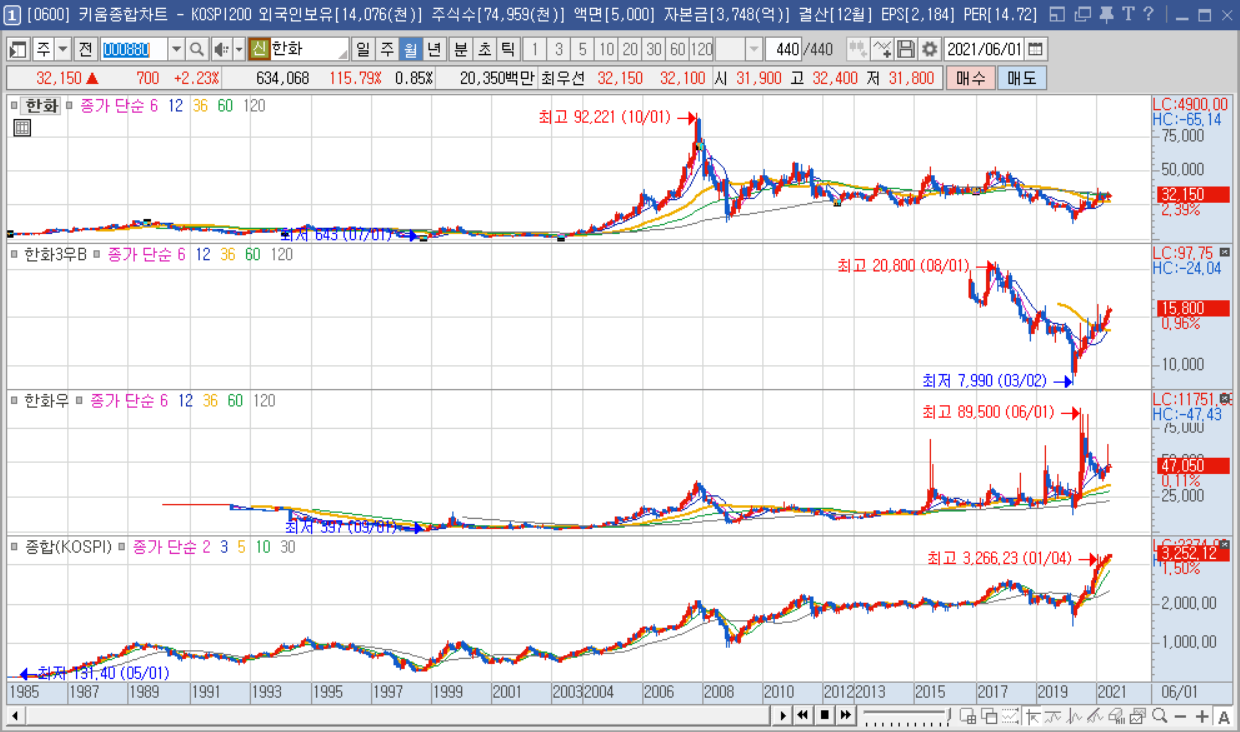Viewport: 1240px width, 732px height.
Task: Click the horizontal scrollbar left arrow
Action: click(15, 716)
